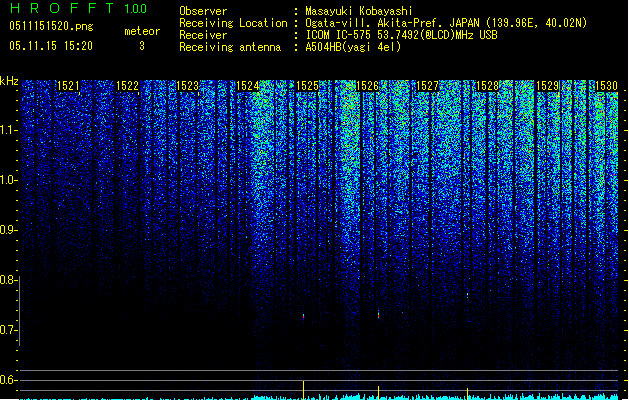Click the 1530 time marker
Screen dimensions: 629x400
607,86
